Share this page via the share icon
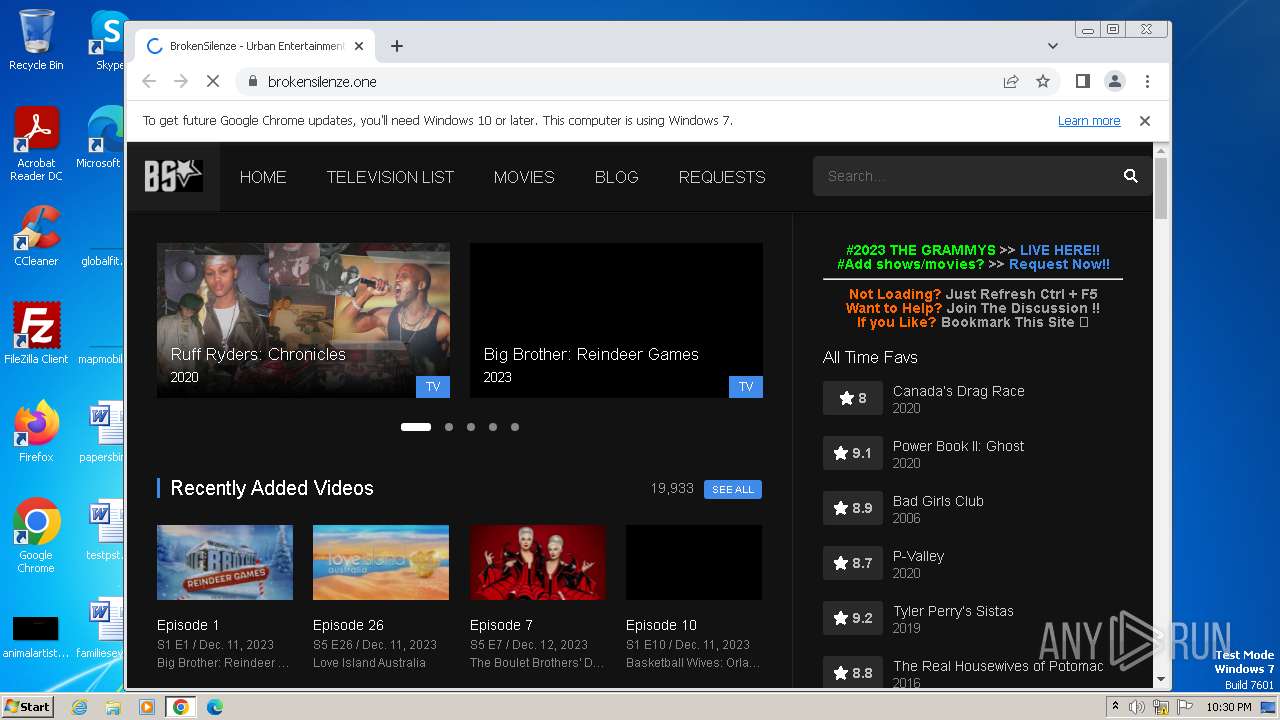This screenshot has height=720, width=1280. click(x=1011, y=82)
